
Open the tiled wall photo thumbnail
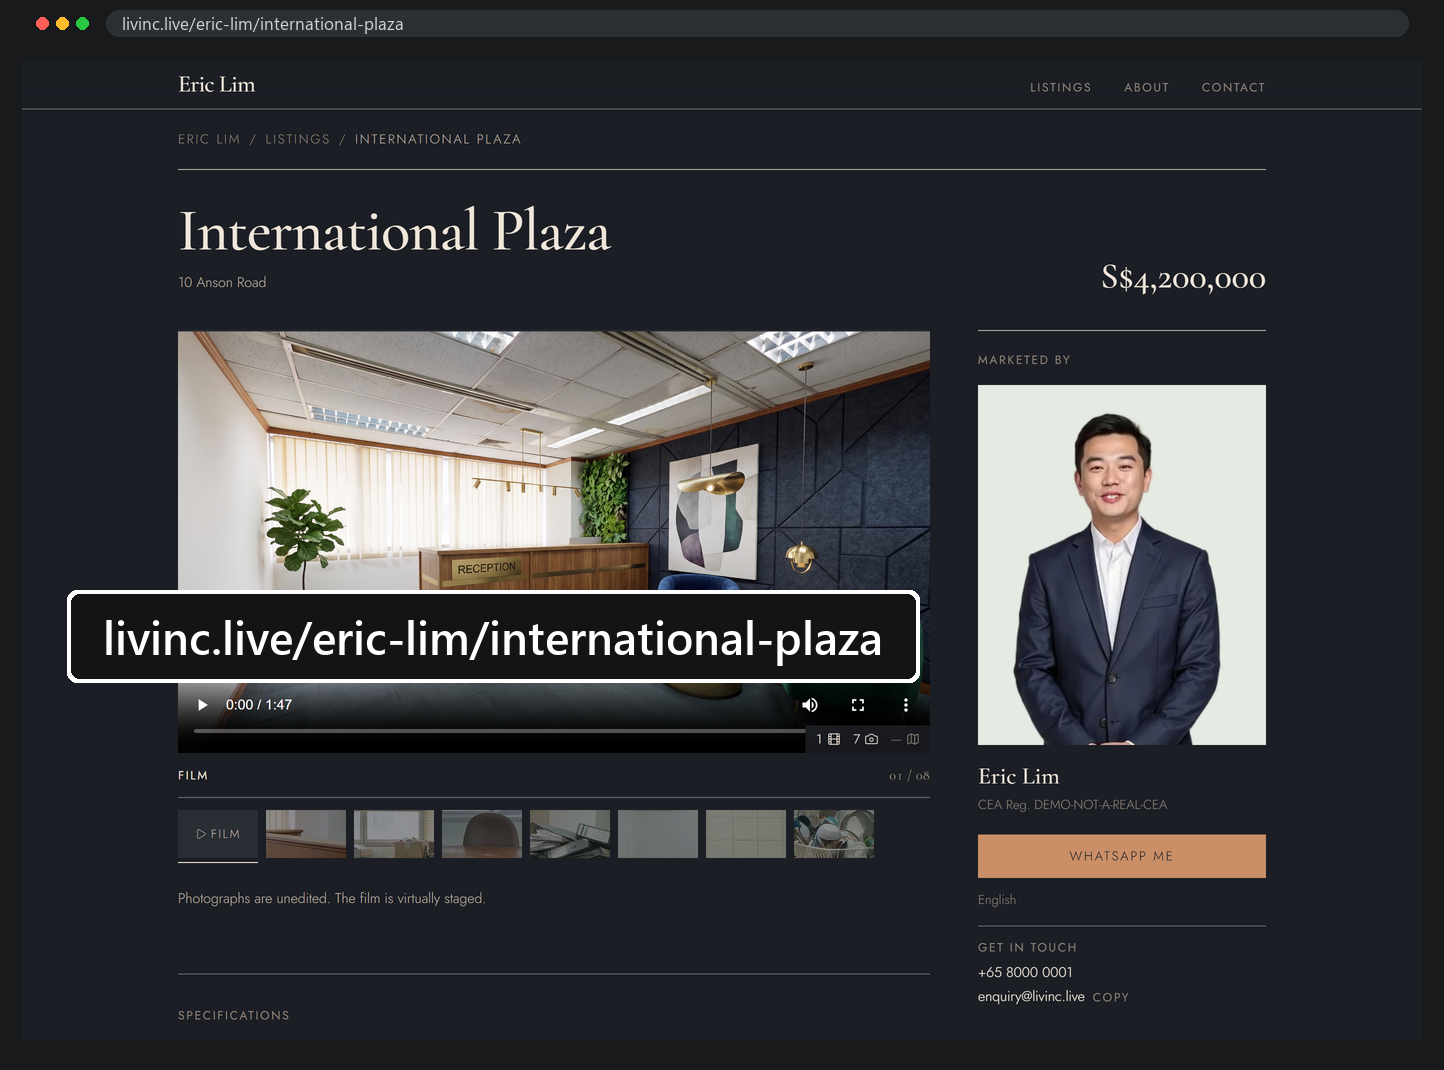pos(746,834)
